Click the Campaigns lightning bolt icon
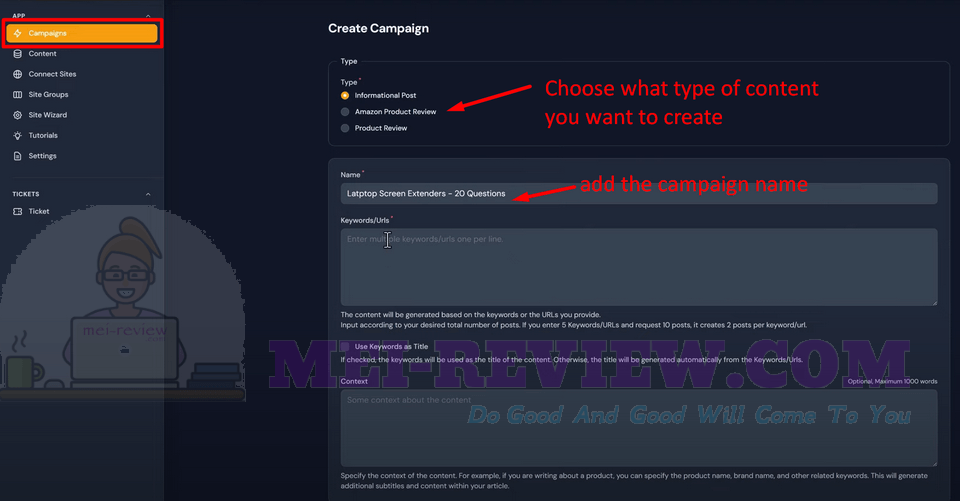 click(18, 33)
